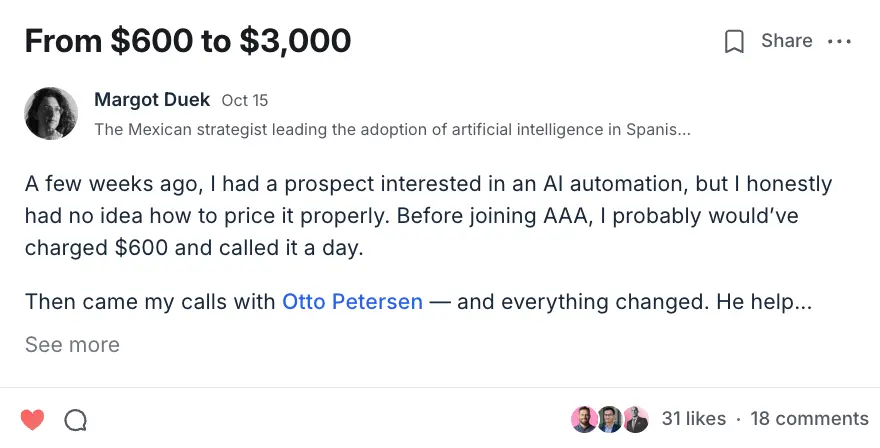Open the 18 comments thread

(x=809, y=419)
